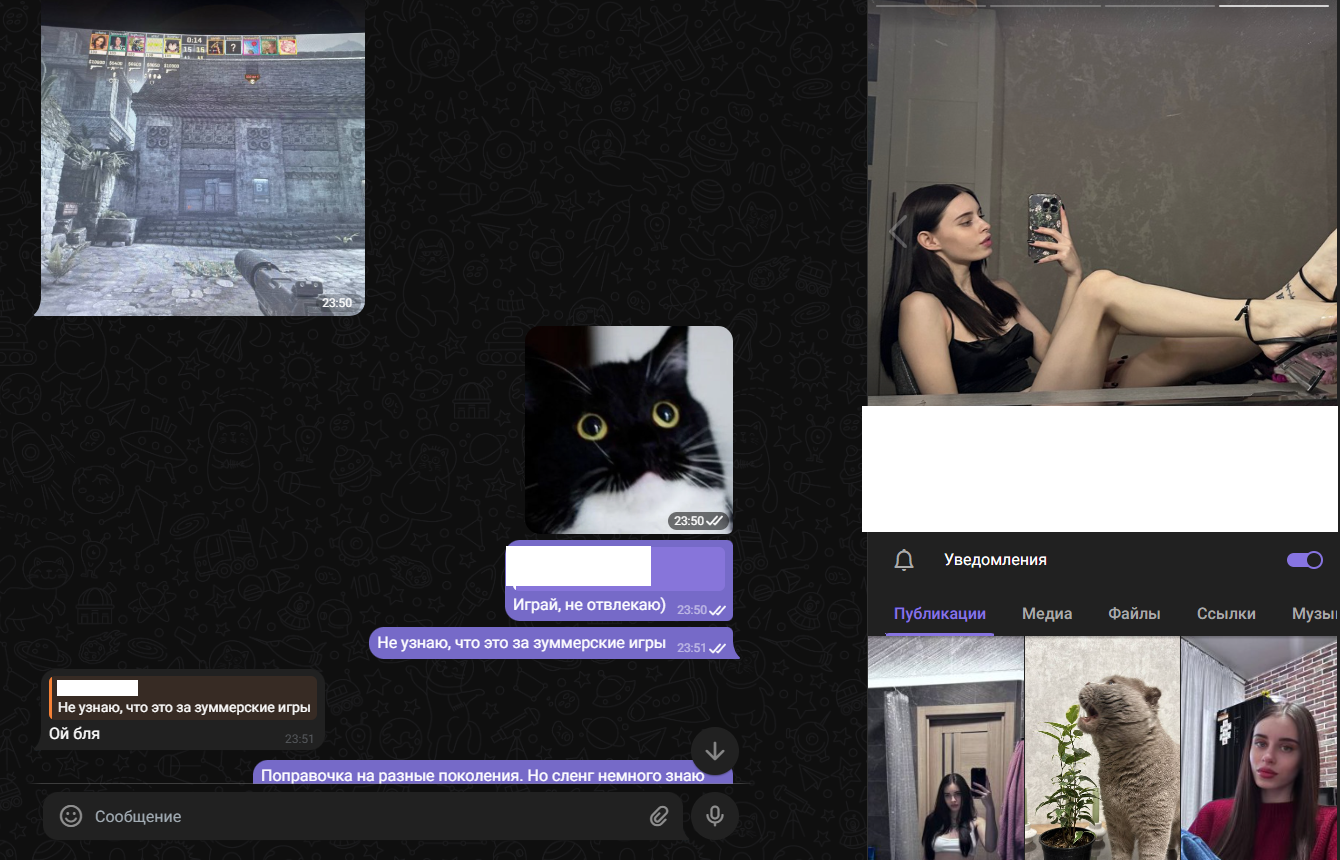
Task: Click the large profile photo
Action: (1100, 205)
